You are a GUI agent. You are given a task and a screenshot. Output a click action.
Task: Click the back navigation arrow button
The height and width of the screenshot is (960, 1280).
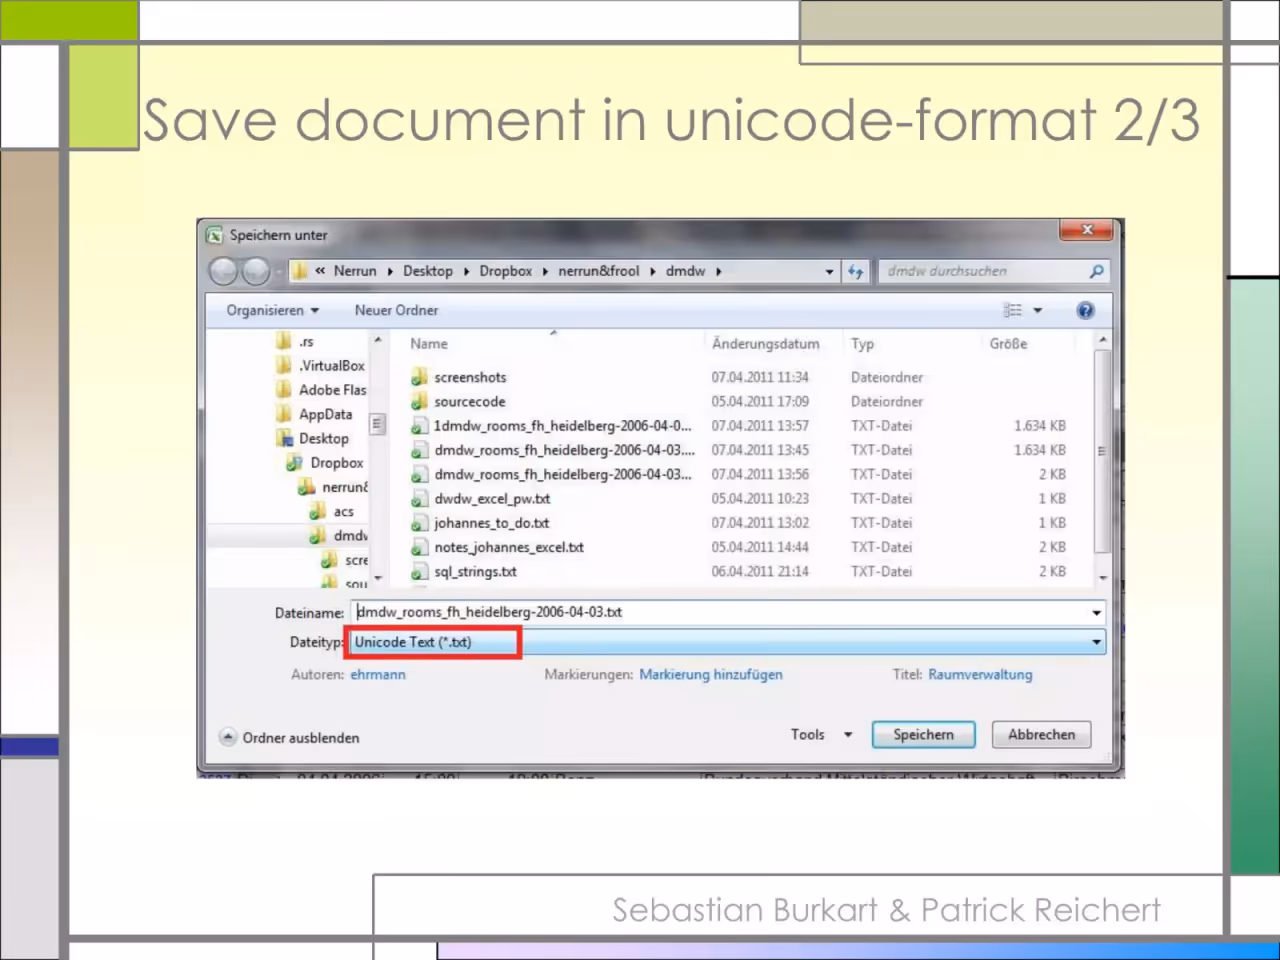click(224, 271)
